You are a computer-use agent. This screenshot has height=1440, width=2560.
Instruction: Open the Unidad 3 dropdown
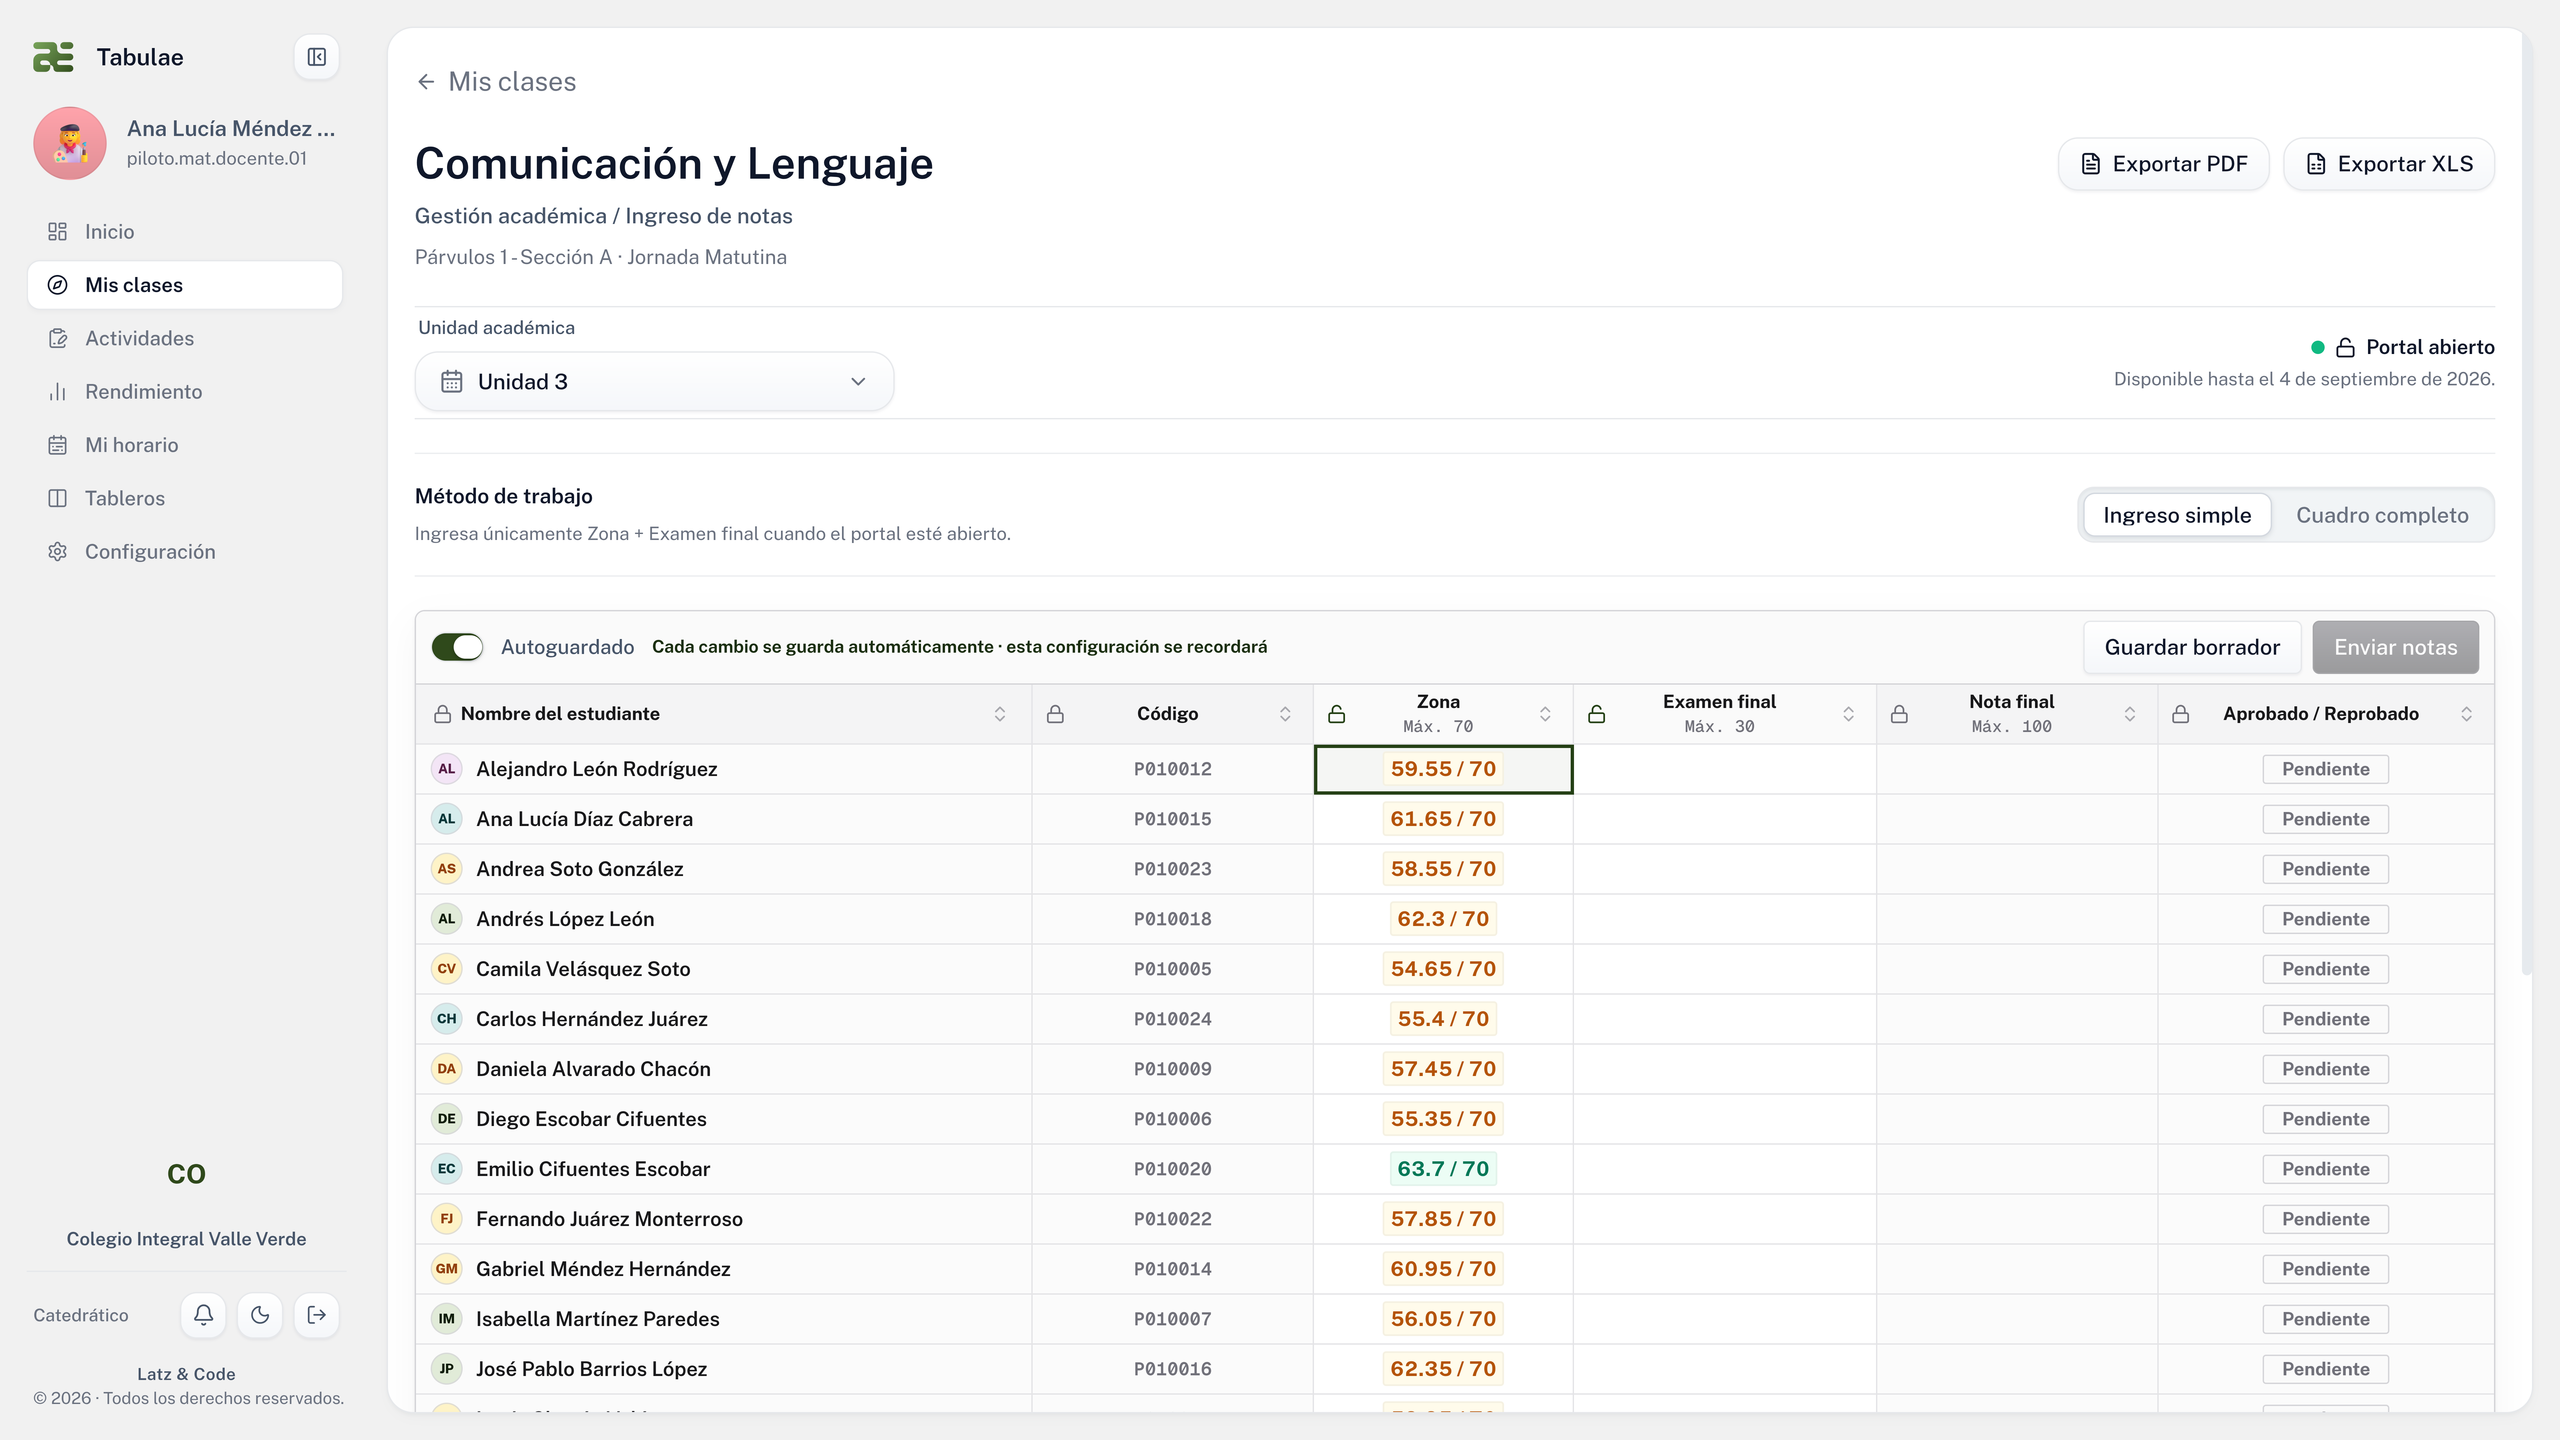(x=654, y=381)
